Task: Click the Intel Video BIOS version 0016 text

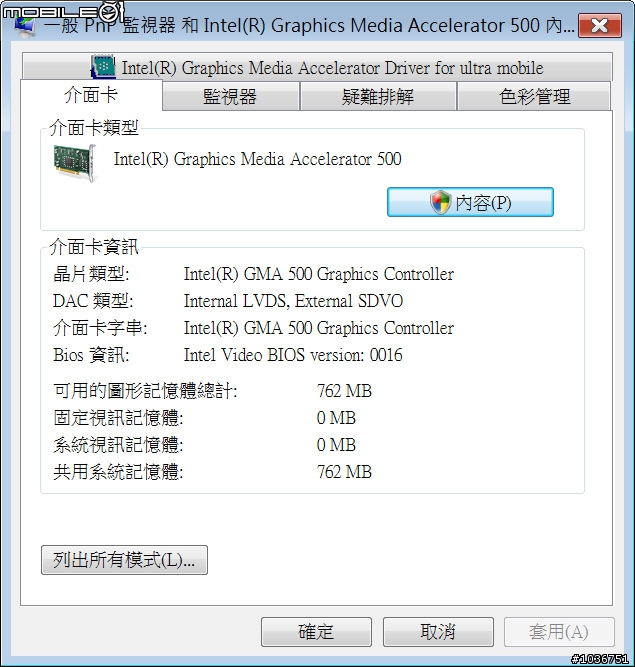Action: pos(293,355)
